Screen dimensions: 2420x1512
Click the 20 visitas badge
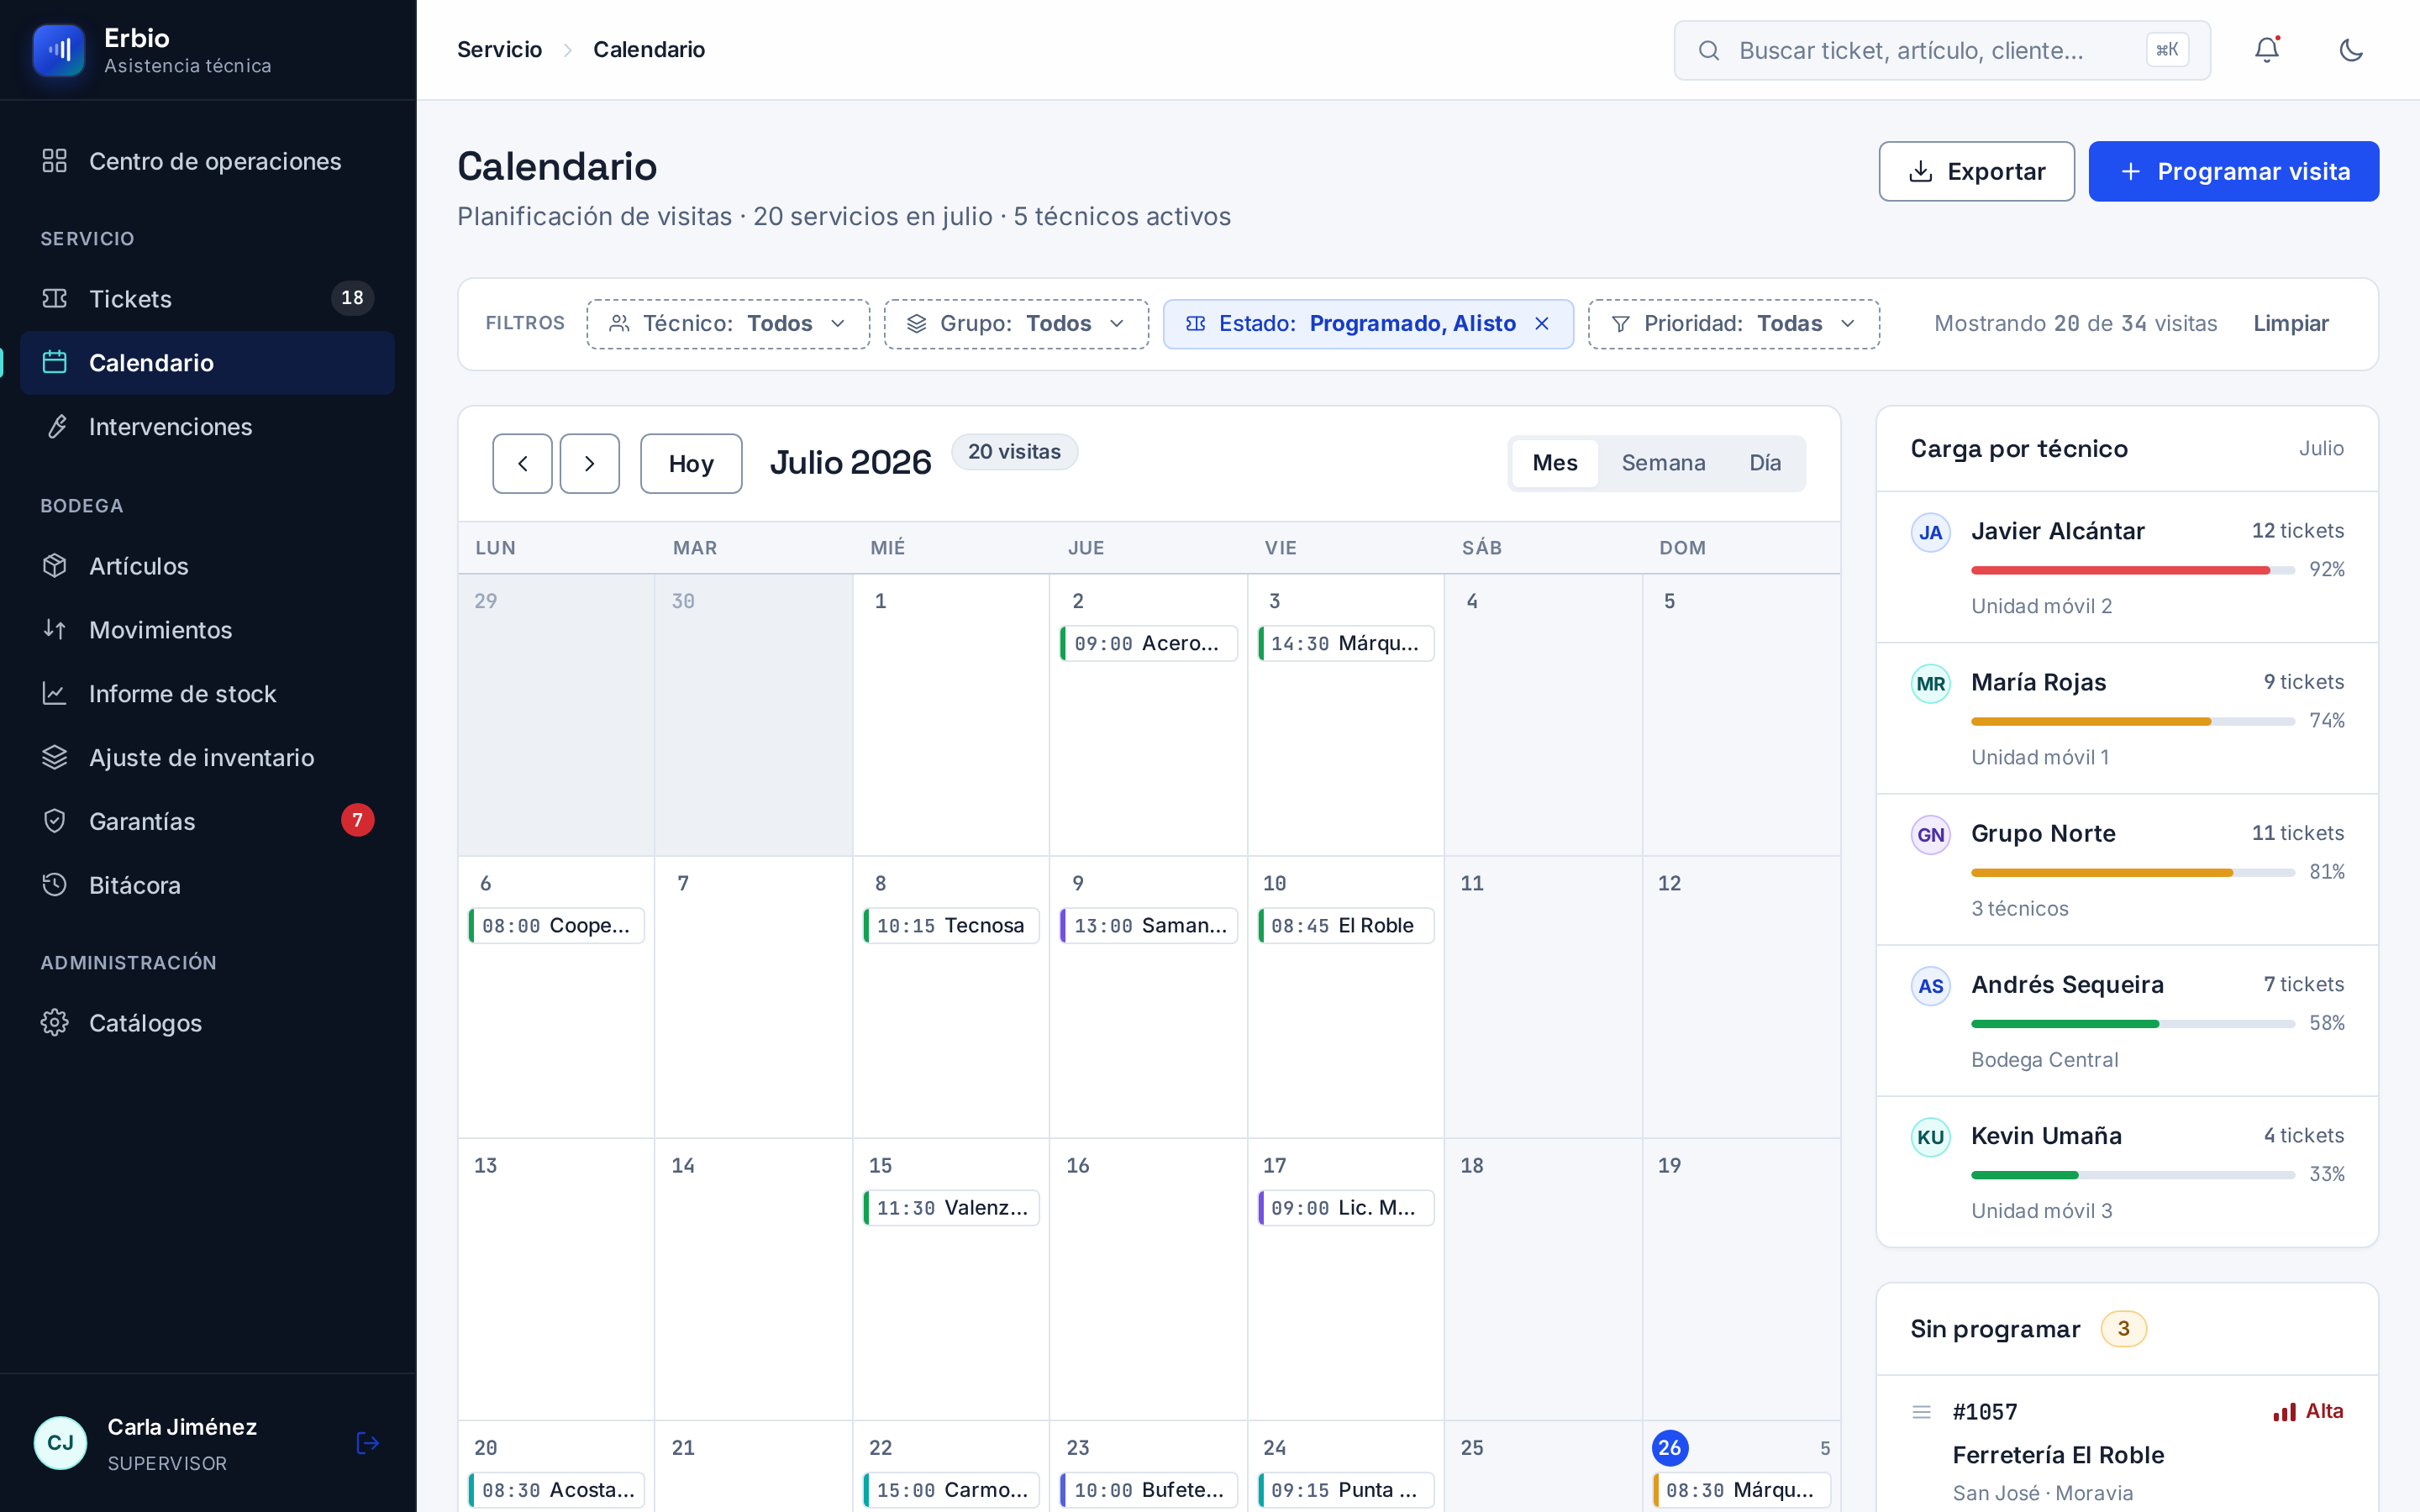coord(1014,452)
